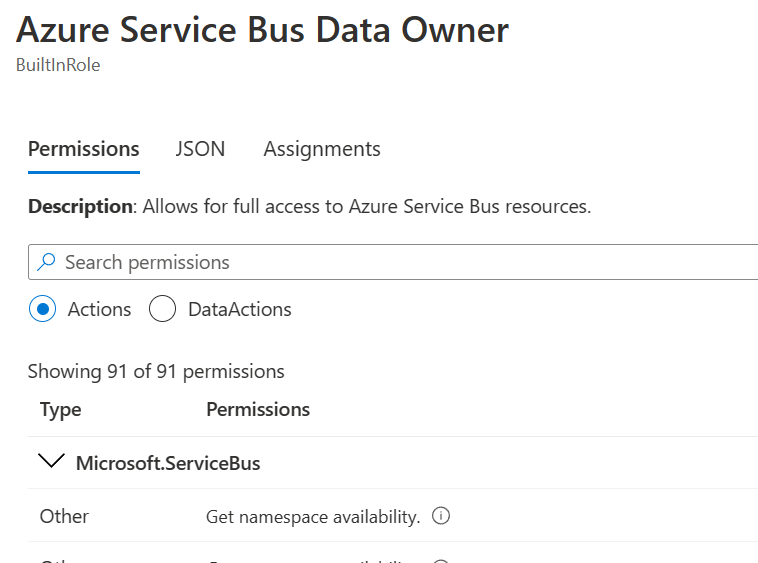This screenshot has height=563, width=758.
Task: Select the Get namespace availability permission text
Action: point(312,517)
